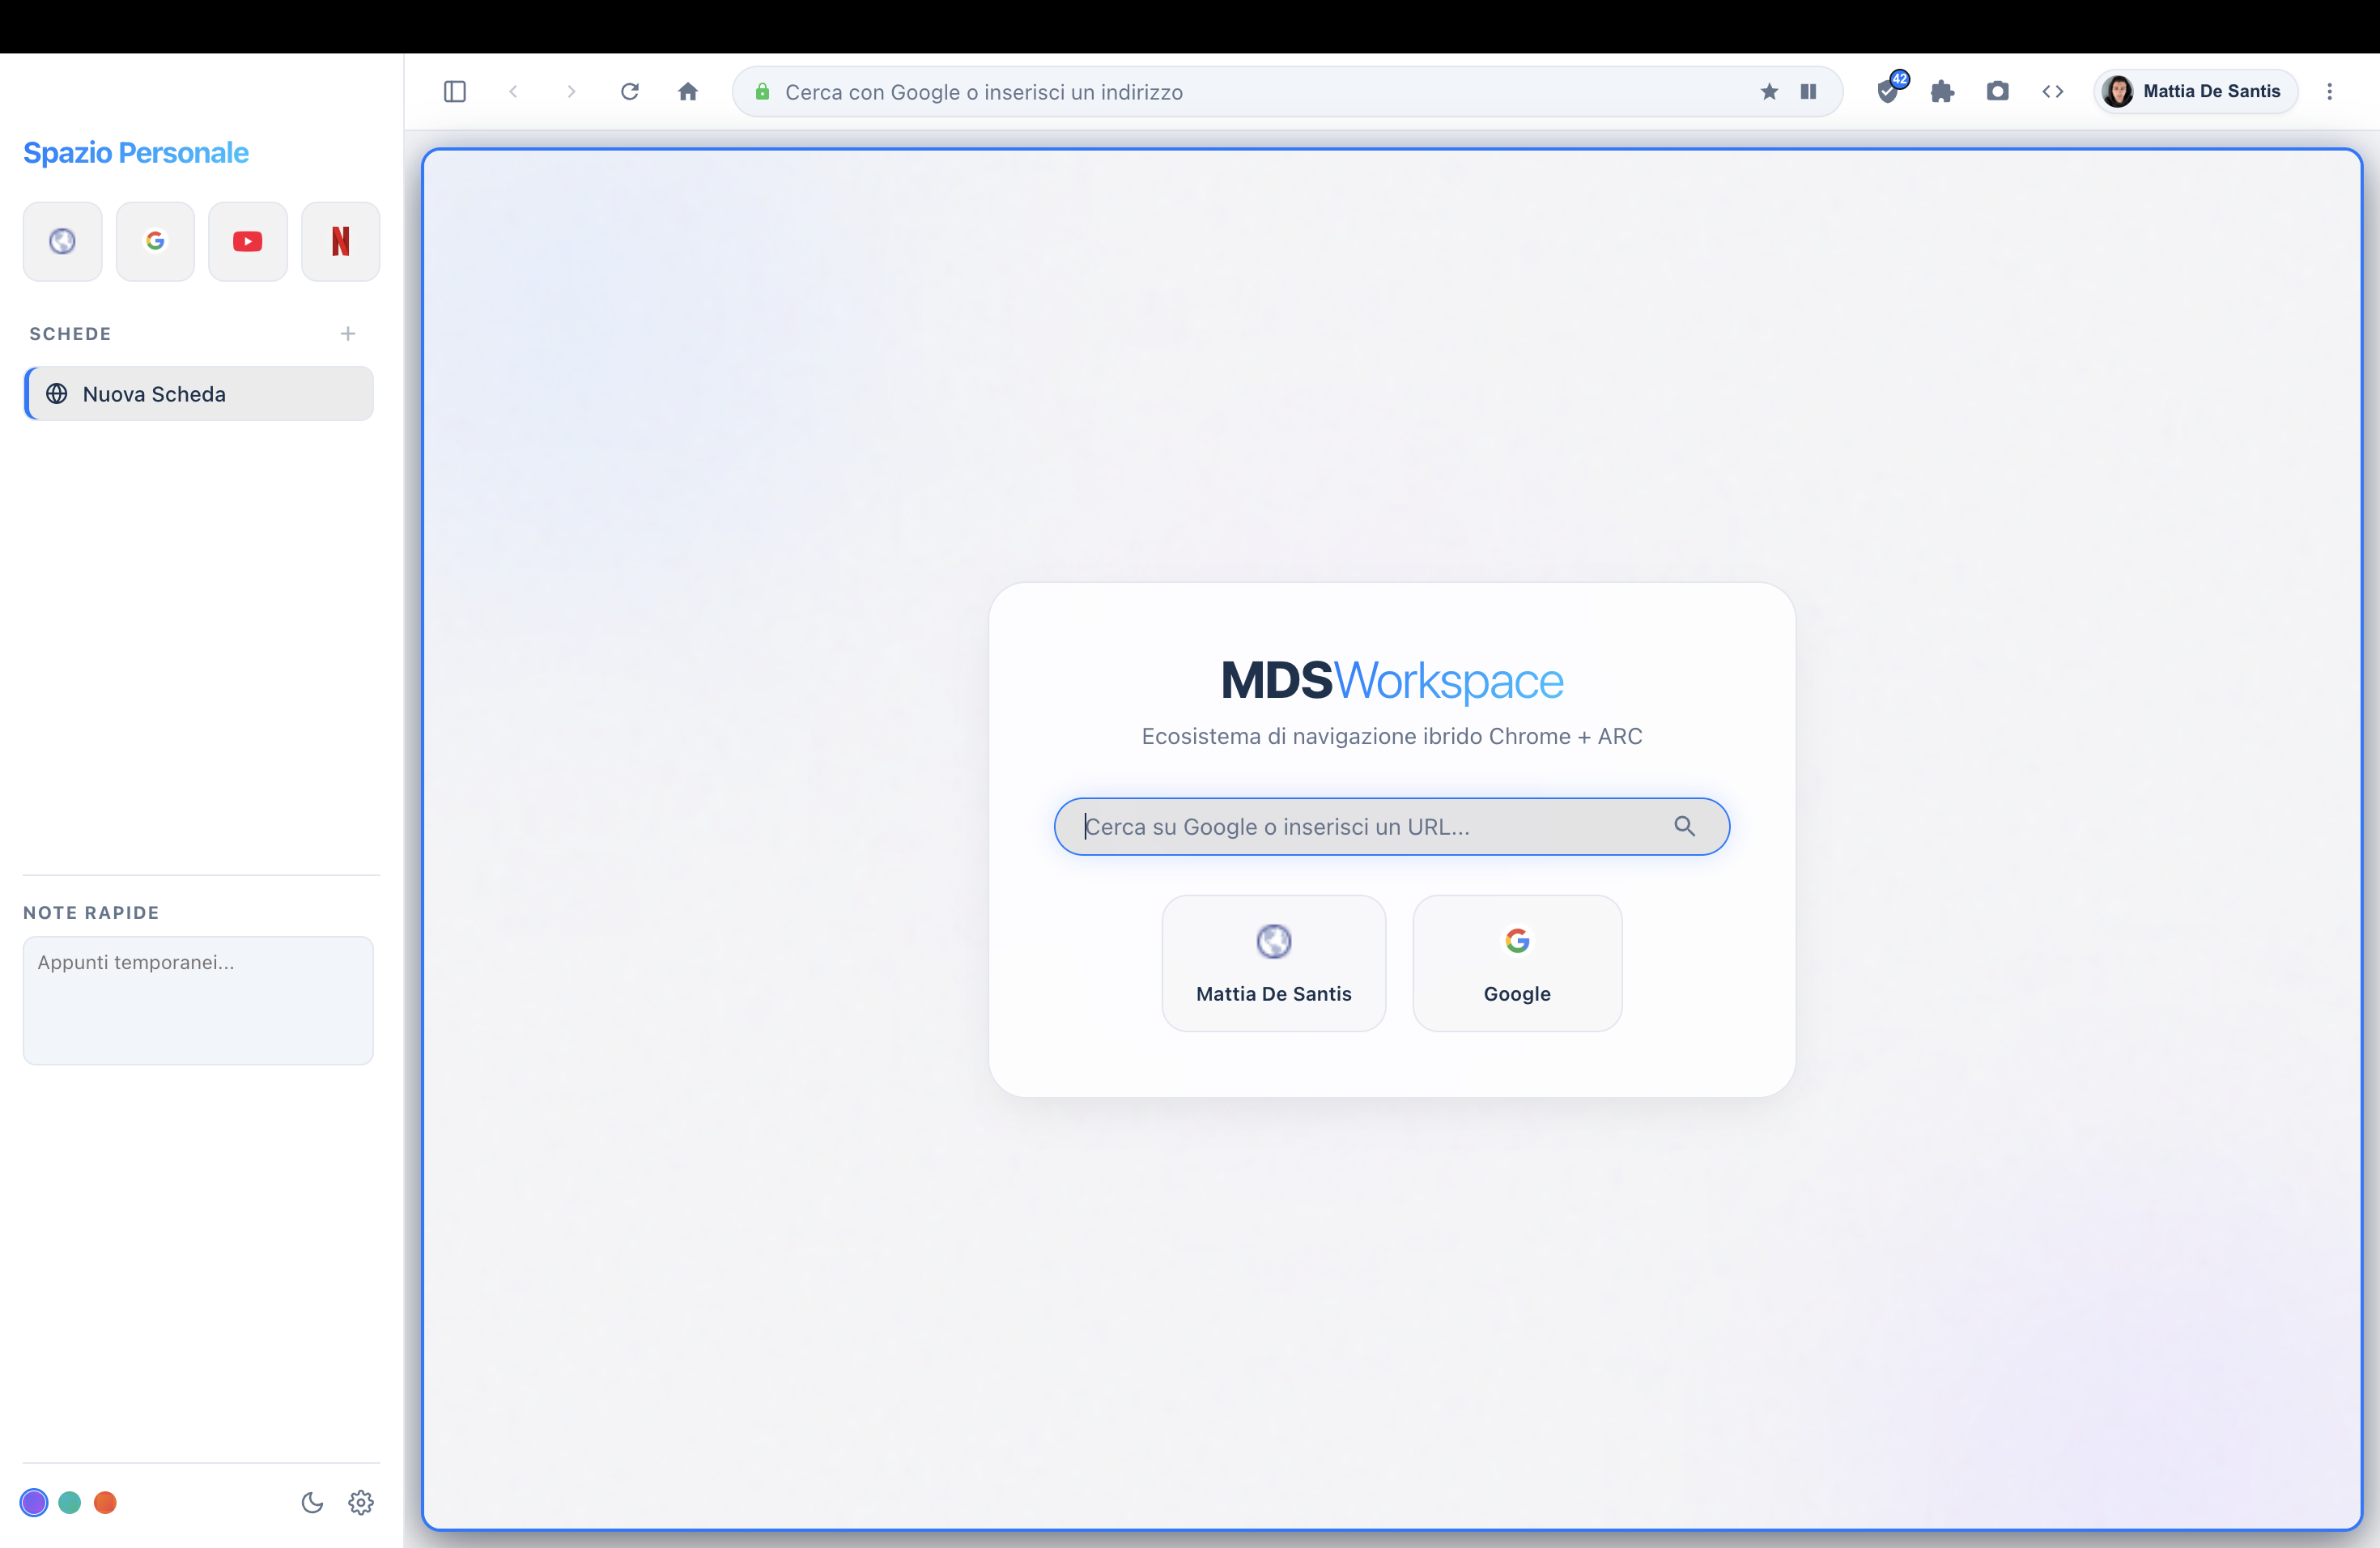Reload the page
The height and width of the screenshot is (1548, 2380).
coord(630,91)
